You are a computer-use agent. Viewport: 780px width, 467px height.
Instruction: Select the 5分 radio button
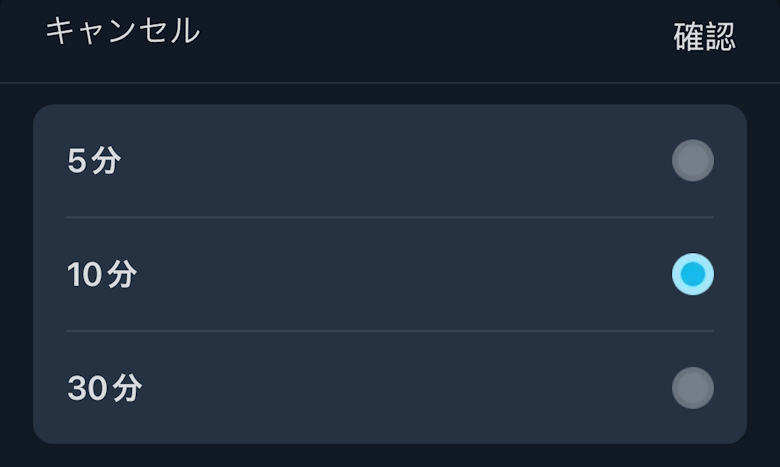pyautogui.click(x=692, y=160)
